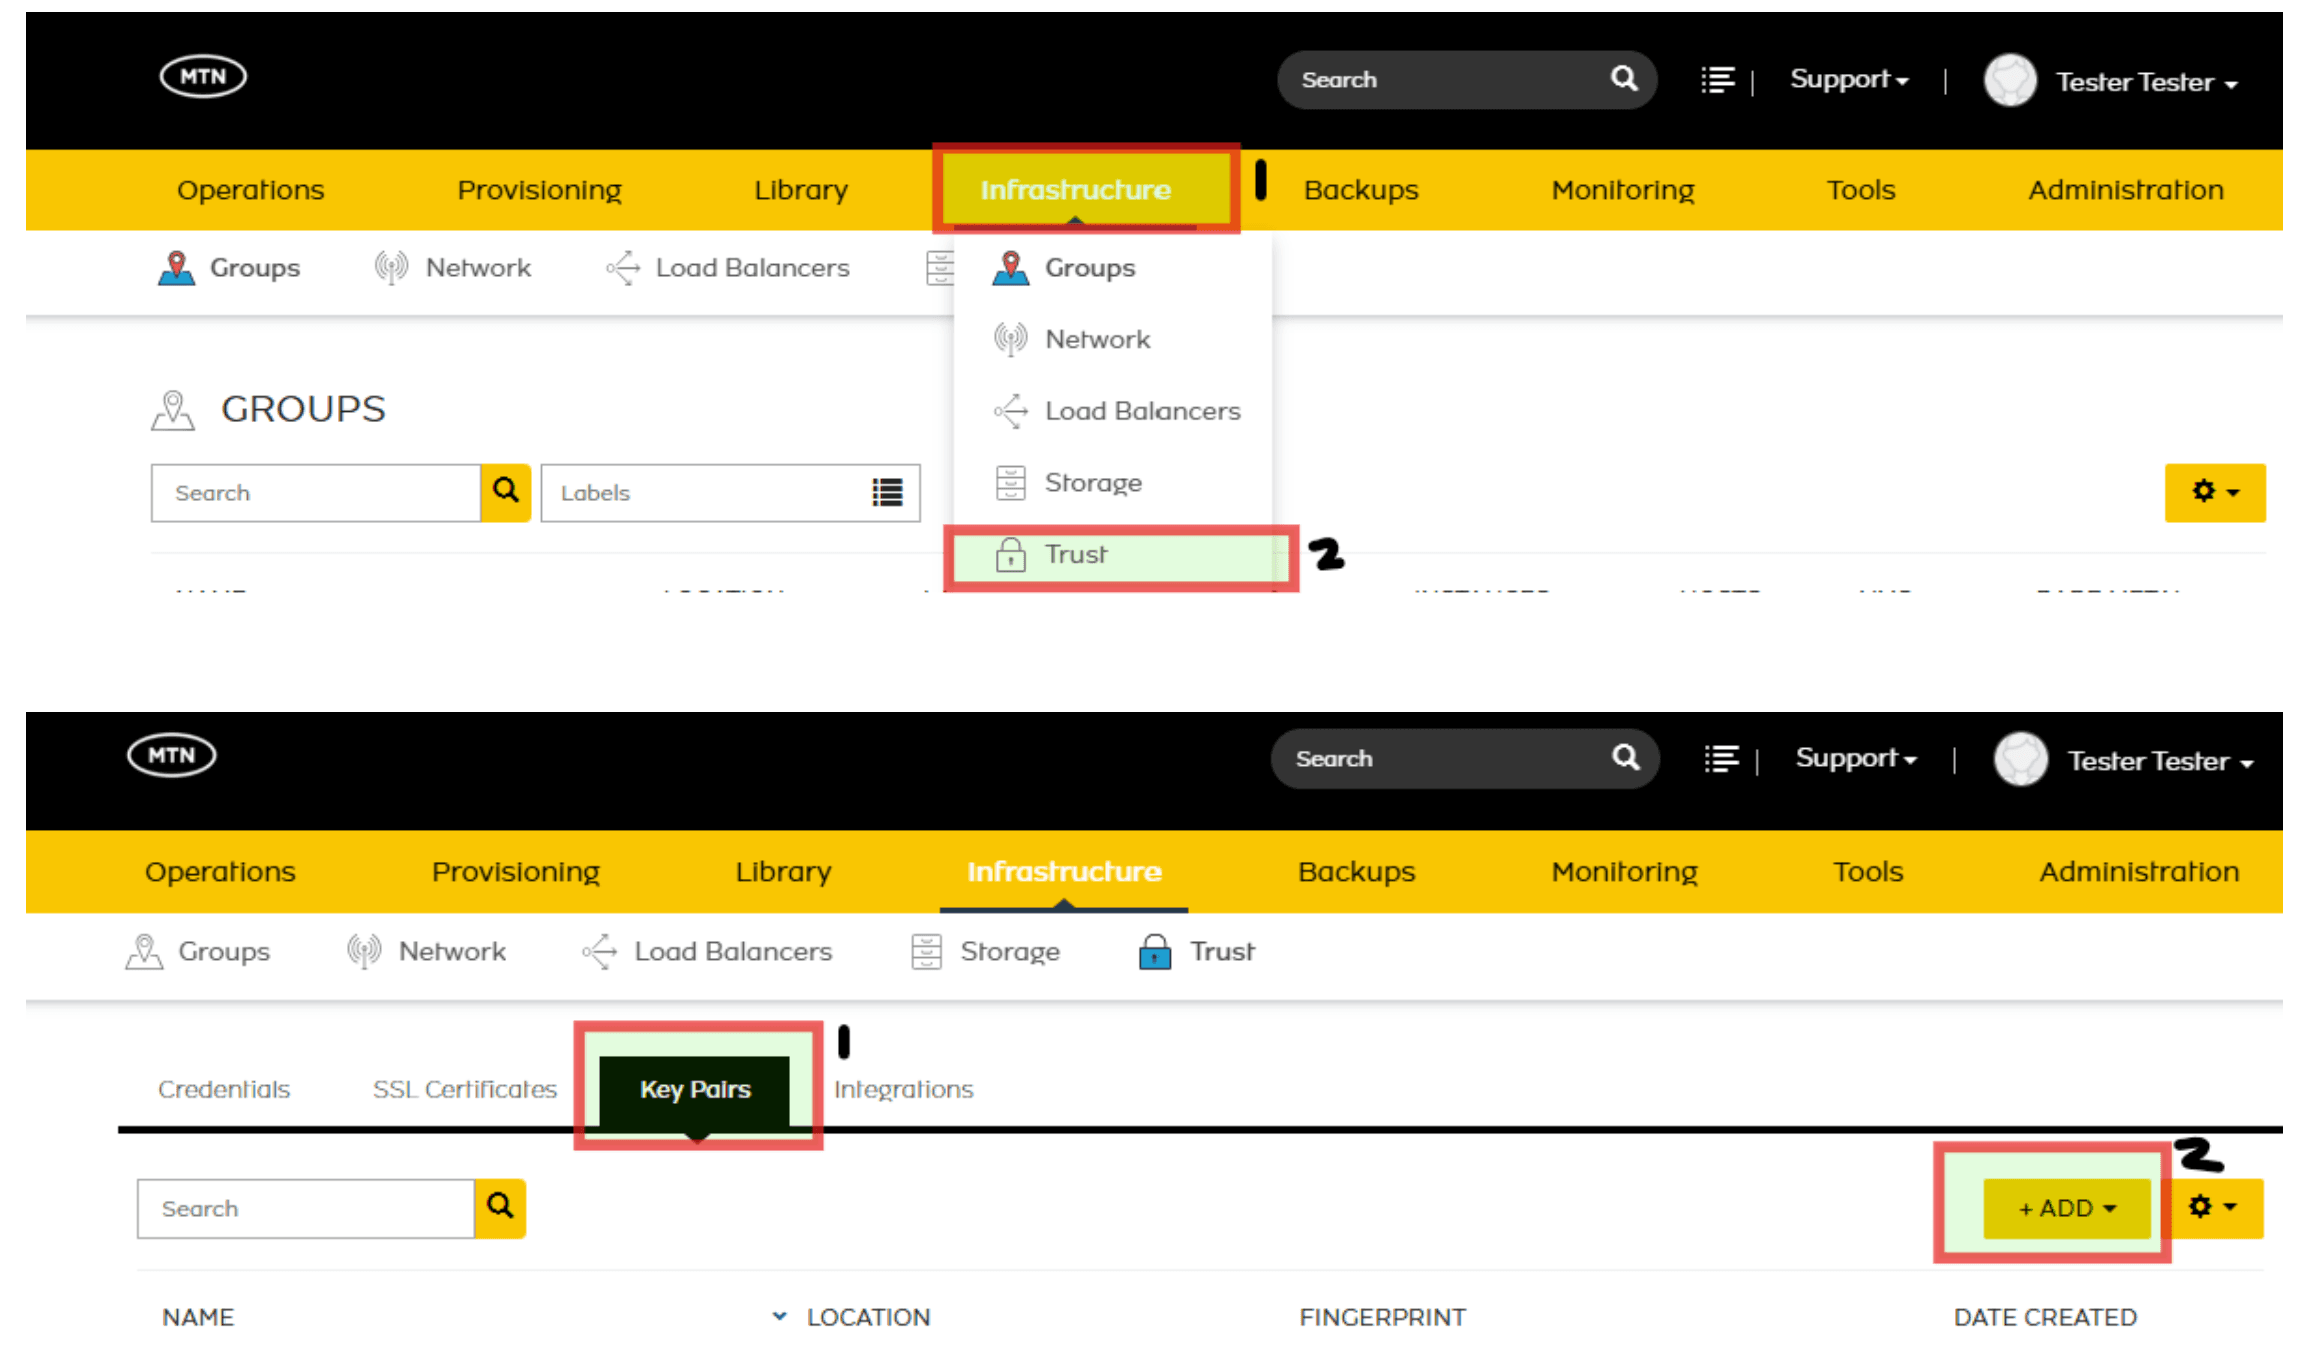Open Provisioning in bottom navigation bar
This screenshot has width=2310, height=1364.
tap(515, 872)
